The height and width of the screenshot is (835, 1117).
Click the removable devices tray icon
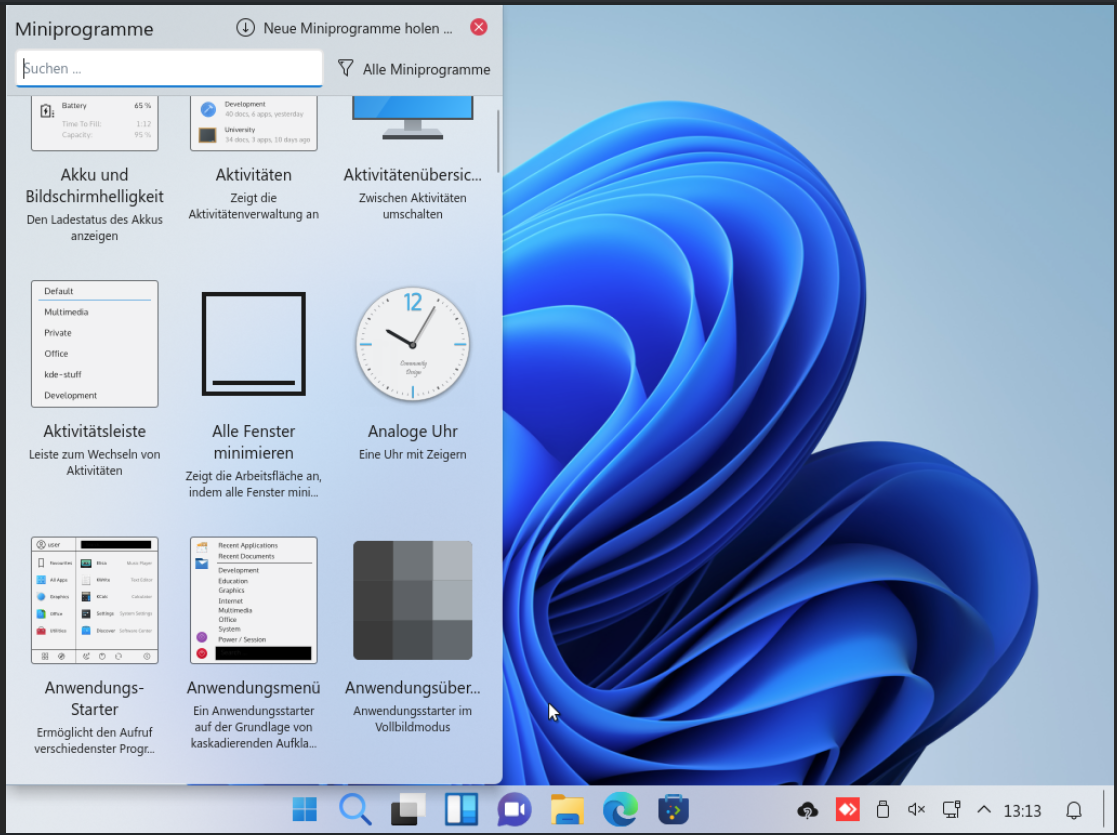tap(883, 809)
